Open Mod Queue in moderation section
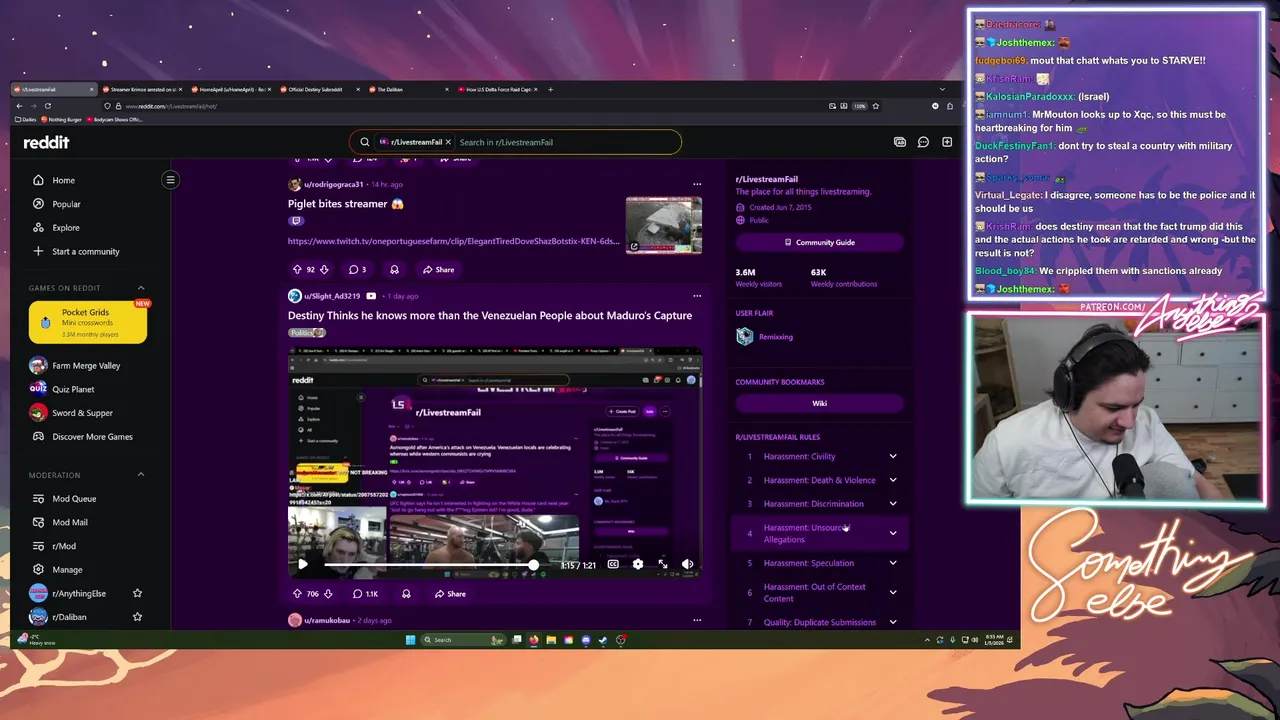Image resolution: width=1280 pixels, height=720 pixels. [x=74, y=499]
